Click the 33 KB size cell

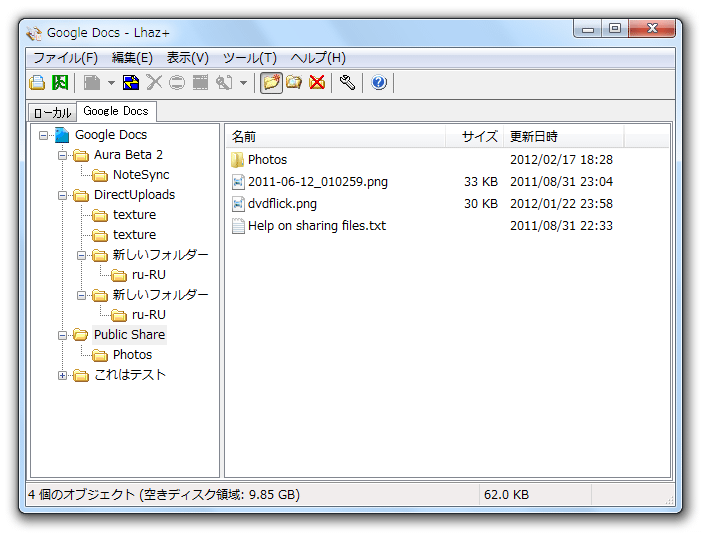tap(481, 182)
